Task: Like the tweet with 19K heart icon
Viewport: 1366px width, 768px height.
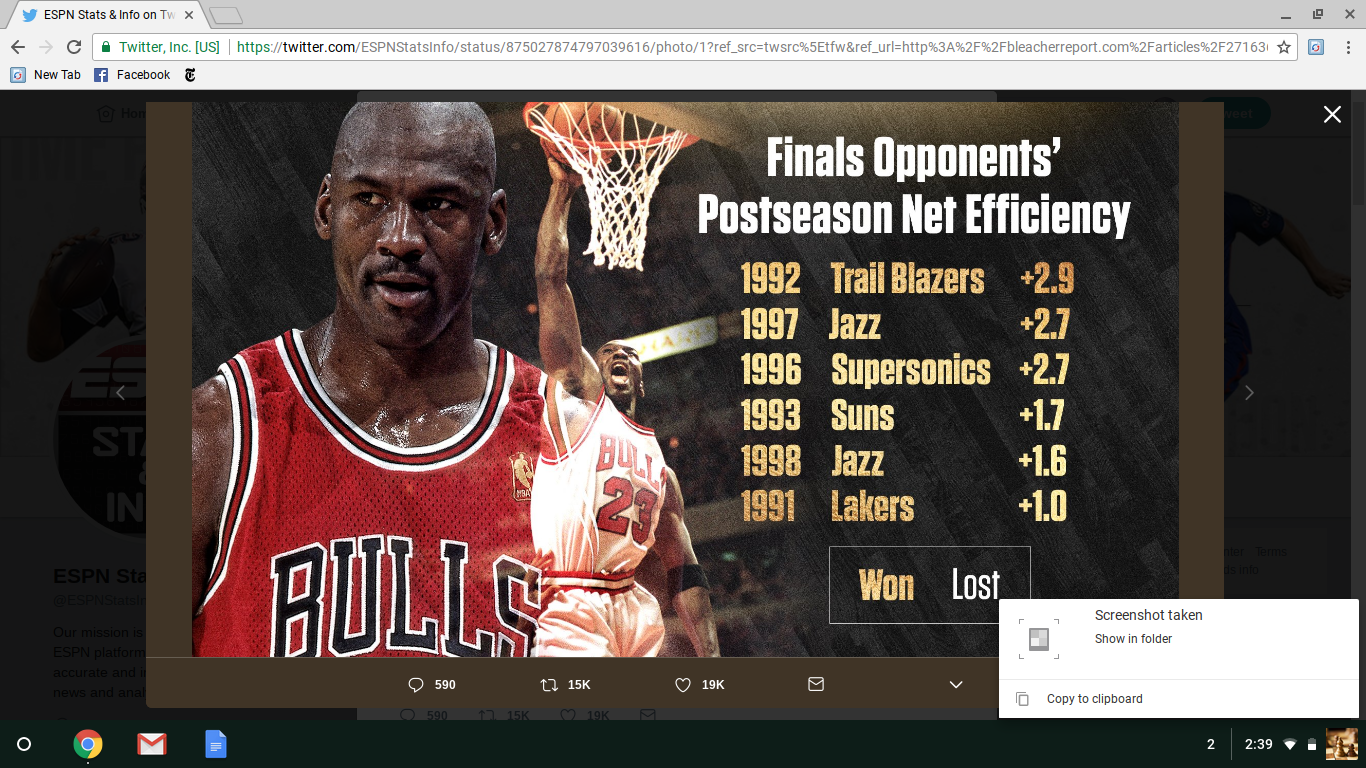Action: pos(683,685)
